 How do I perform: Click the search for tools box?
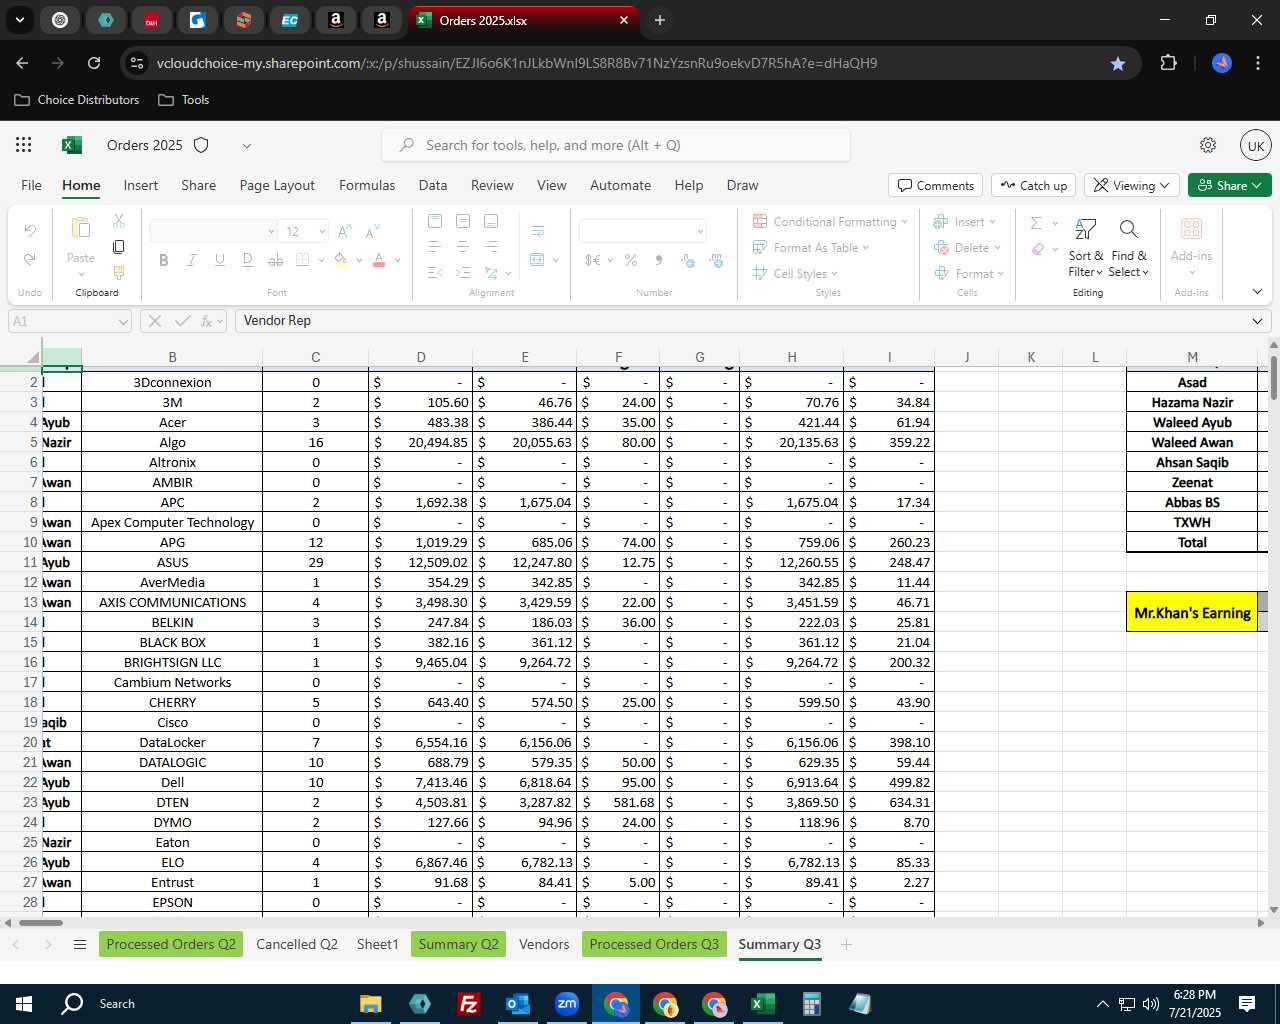tap(616, 145)
